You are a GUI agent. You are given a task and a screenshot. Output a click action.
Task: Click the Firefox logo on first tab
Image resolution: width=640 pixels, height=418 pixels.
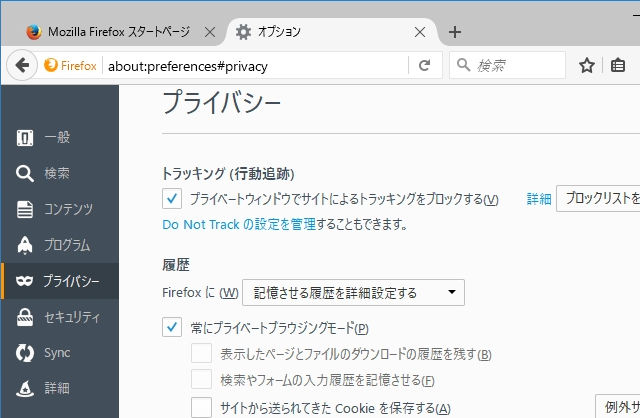[34, 32]
